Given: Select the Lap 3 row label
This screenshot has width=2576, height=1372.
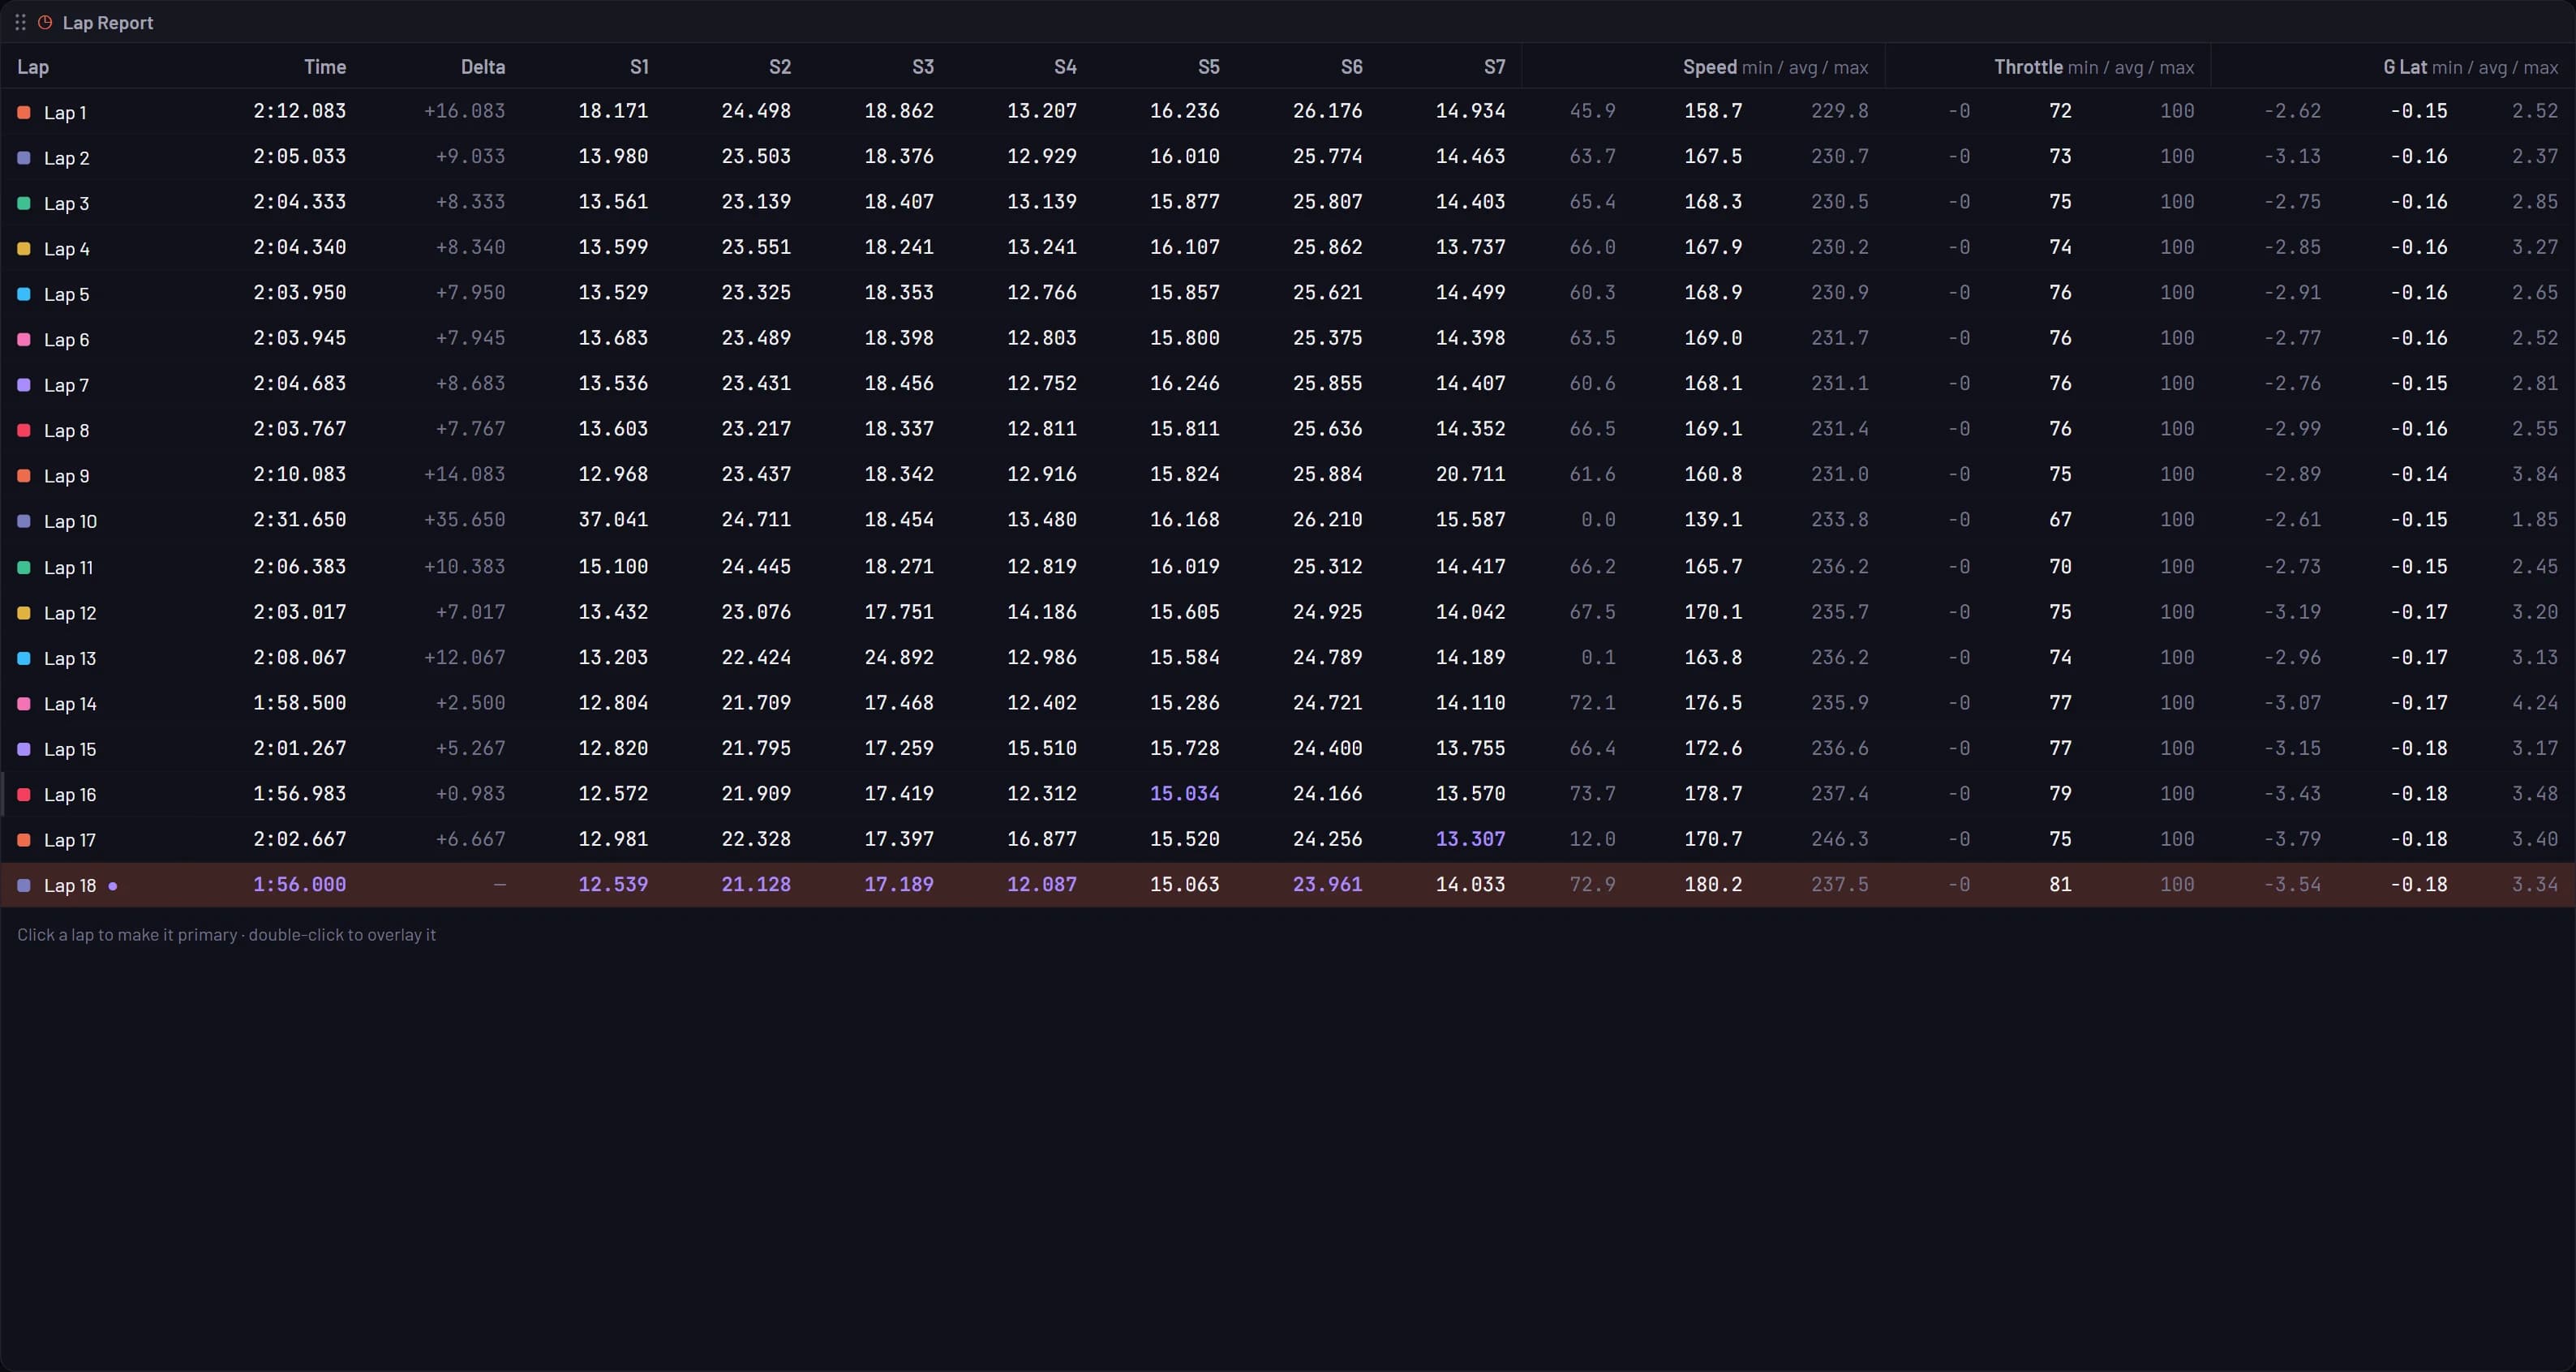Looking at the screenshot, I should click(66, 204).
